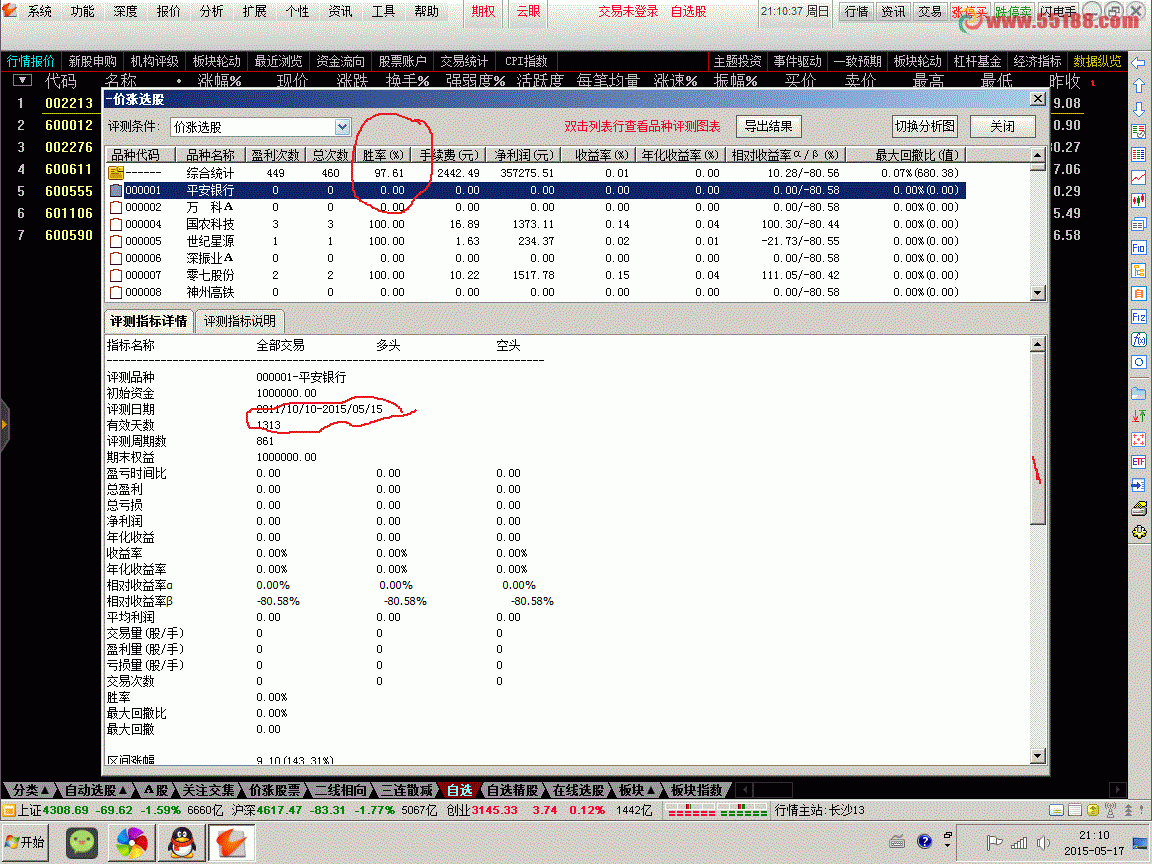Click the volume speaker tray icon

[x=1043, y=843]
